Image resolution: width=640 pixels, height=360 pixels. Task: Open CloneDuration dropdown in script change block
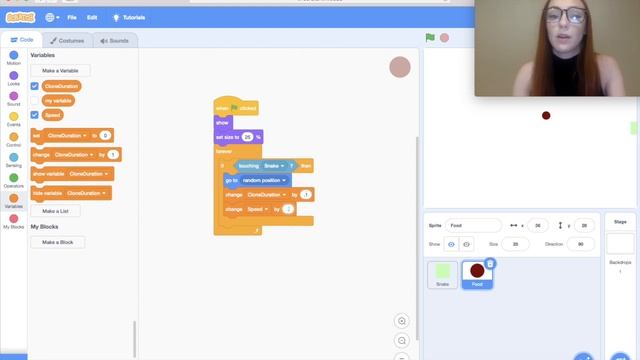pyautogui.click(x=267, y=195)
